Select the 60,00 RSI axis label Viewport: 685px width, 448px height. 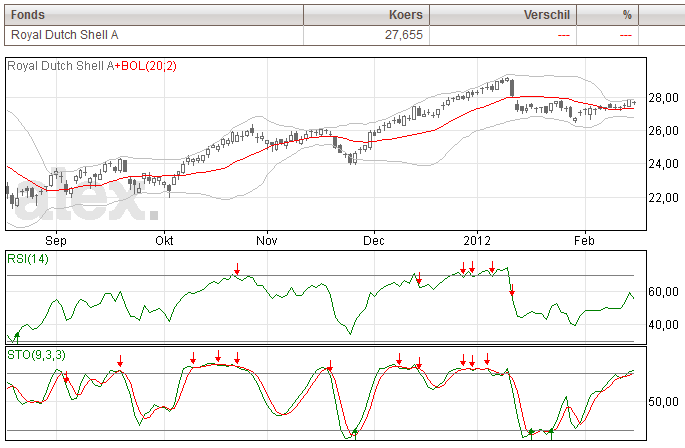click(663, 292)
